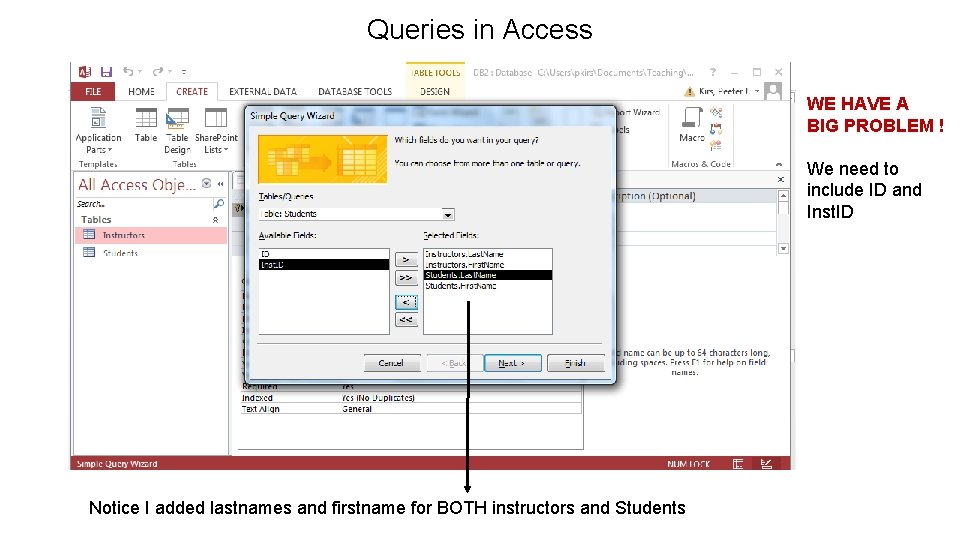Open Table Design from the ribbon
This screenshot has width=960, height=540.
click(x=178, y=130)
